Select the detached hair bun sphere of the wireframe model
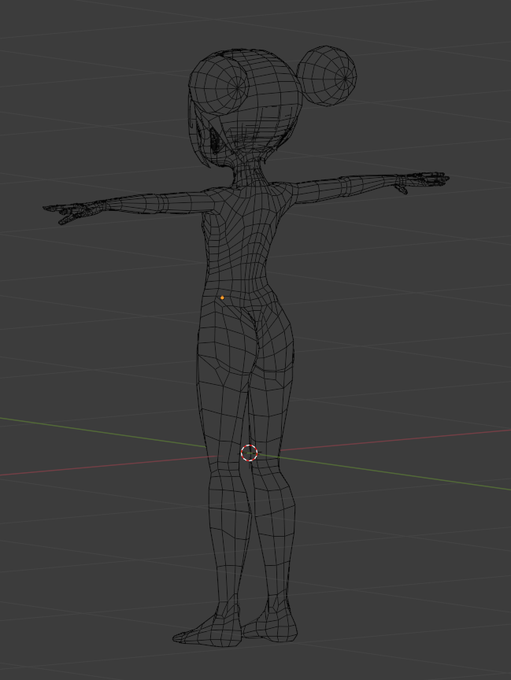This screenshot has width=511, height=680. click(x=327, y=76)
